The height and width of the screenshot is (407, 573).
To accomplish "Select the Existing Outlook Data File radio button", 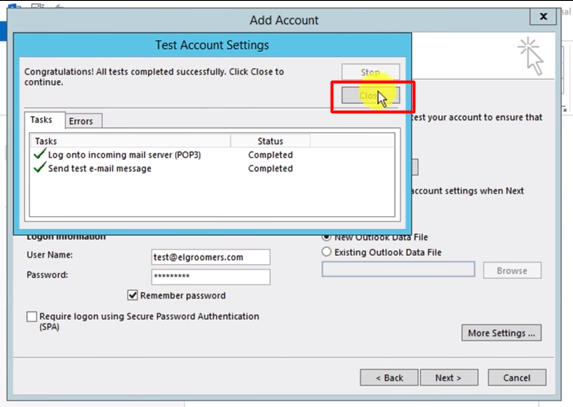I will [326, 252].
